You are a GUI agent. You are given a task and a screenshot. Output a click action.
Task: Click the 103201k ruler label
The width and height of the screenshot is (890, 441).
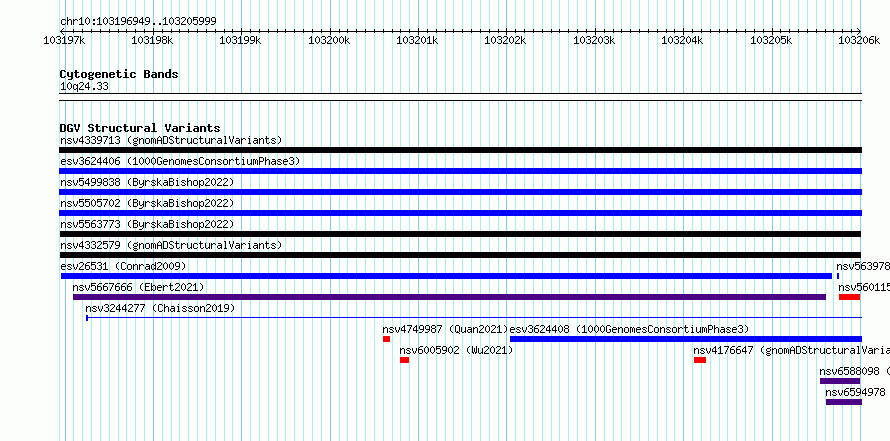(417, 40)
